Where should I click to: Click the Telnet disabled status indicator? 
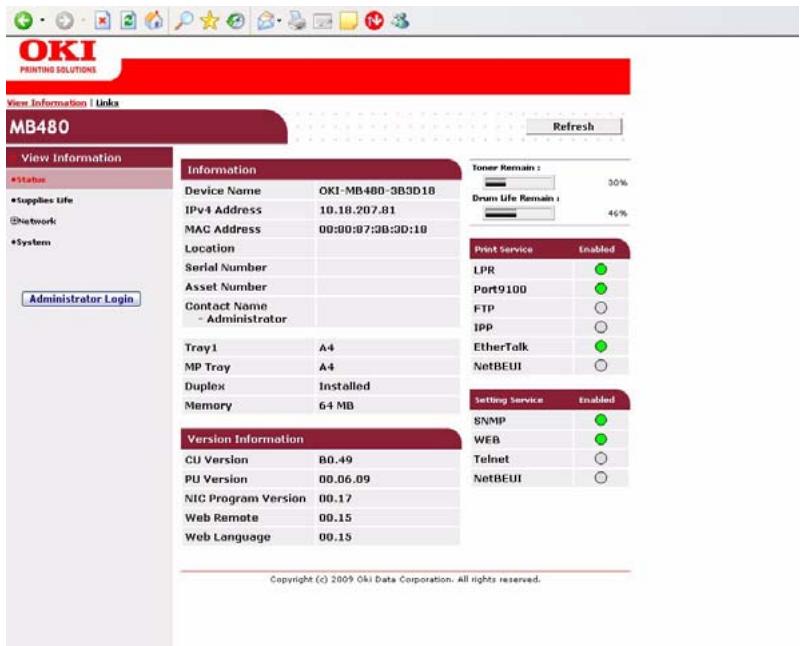601,459
